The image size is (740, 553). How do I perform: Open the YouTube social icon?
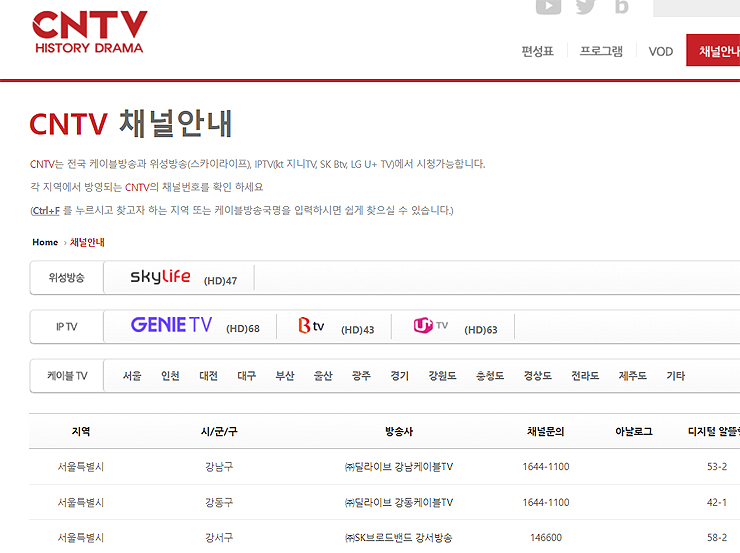pos(548,6)
